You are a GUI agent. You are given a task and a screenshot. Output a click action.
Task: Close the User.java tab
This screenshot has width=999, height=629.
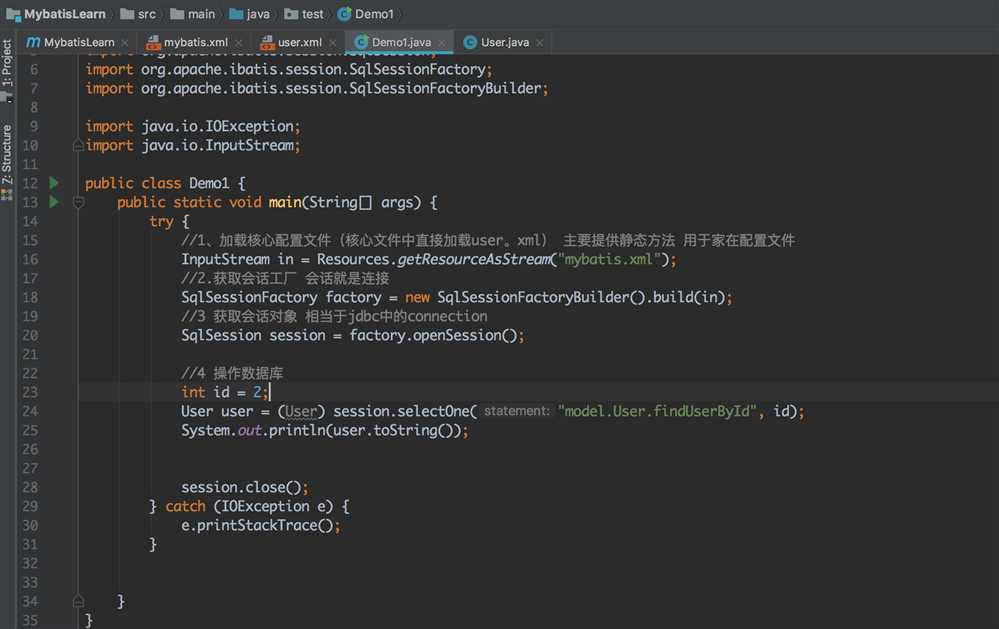click(540, 43)
